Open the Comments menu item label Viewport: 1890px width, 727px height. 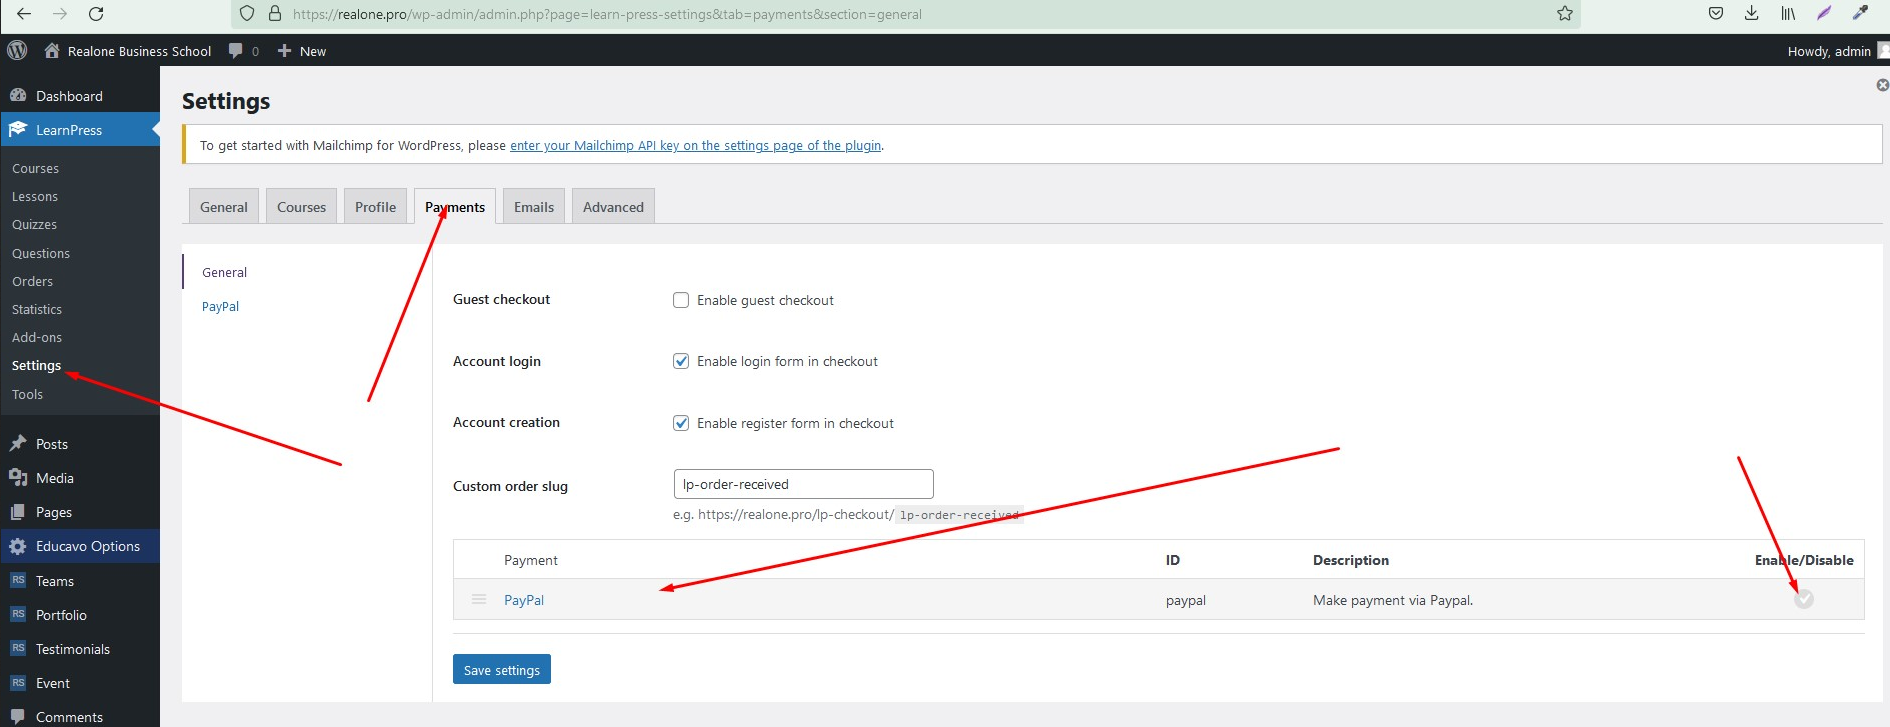pyautogui.click(x=69, y=717)
